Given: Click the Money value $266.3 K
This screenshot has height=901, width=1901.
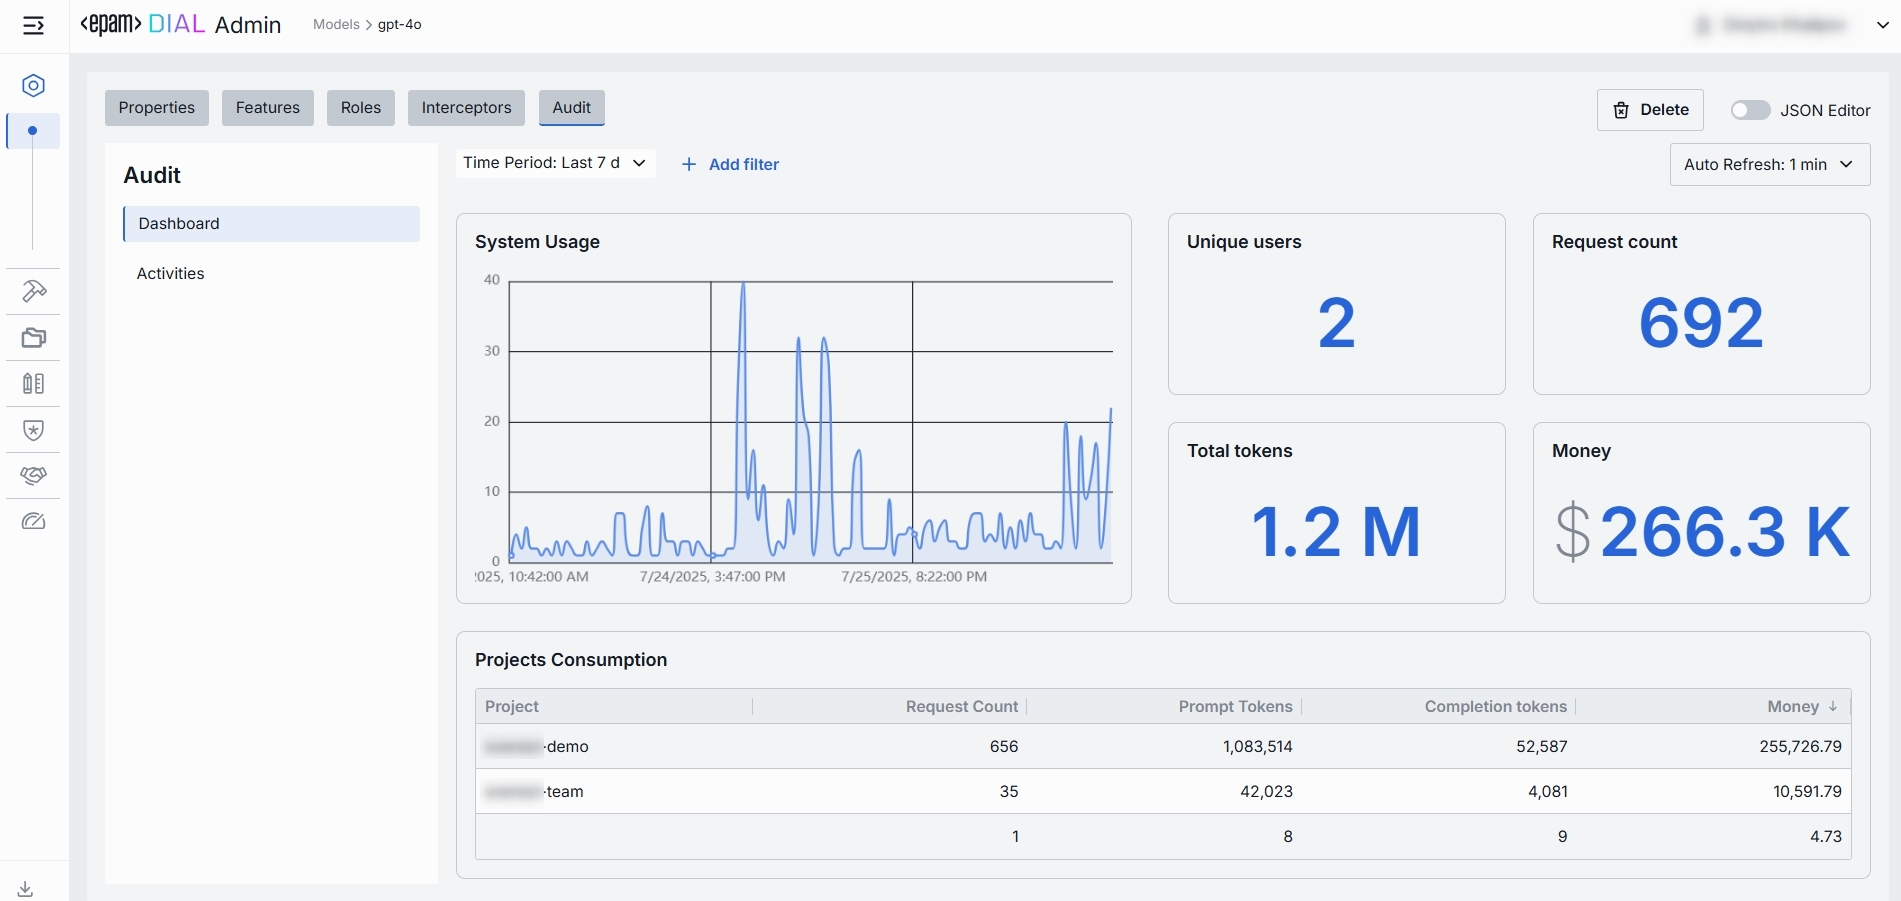Looking at the screenshot, I should [x=1703, y=532].
